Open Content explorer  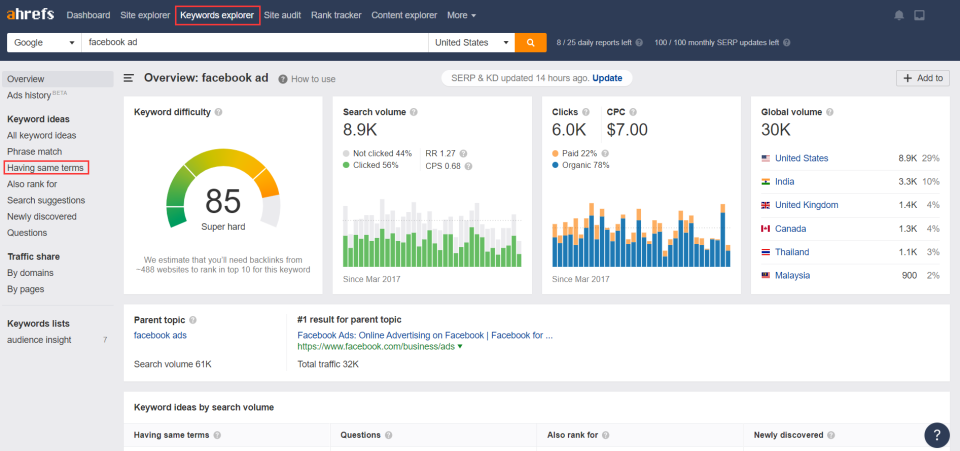[404, 15]
